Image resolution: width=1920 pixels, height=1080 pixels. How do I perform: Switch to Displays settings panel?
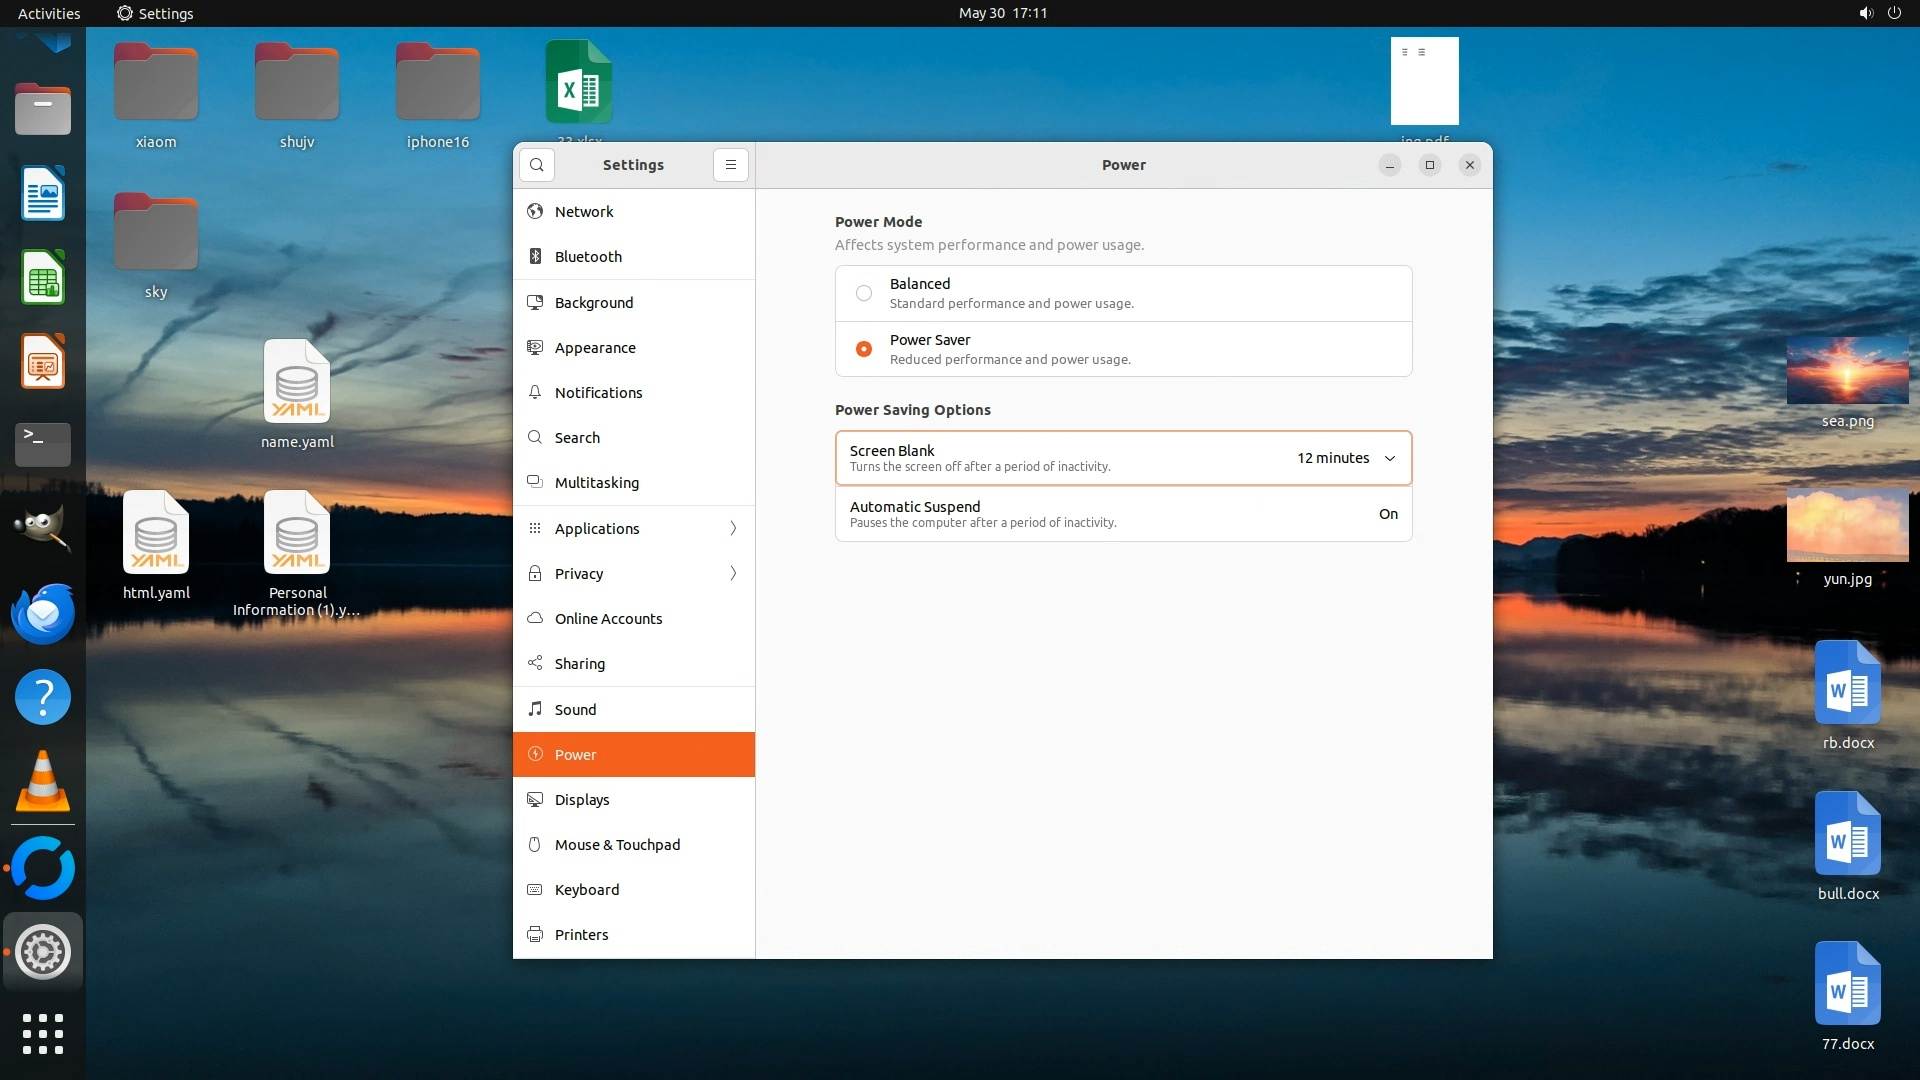pos(582,800)
